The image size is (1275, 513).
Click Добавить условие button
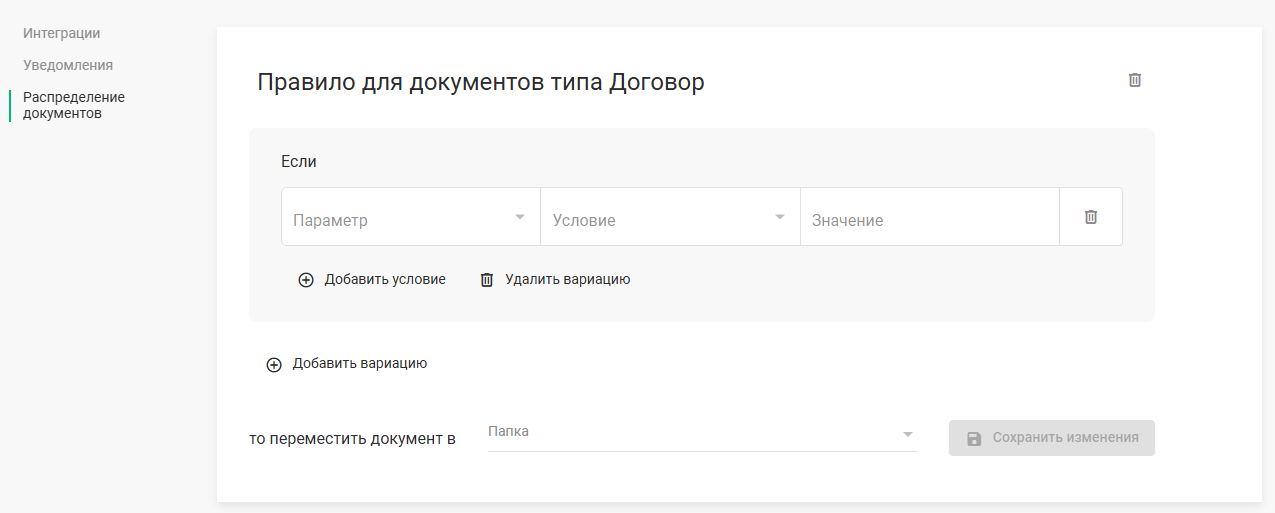pos(372,280)
